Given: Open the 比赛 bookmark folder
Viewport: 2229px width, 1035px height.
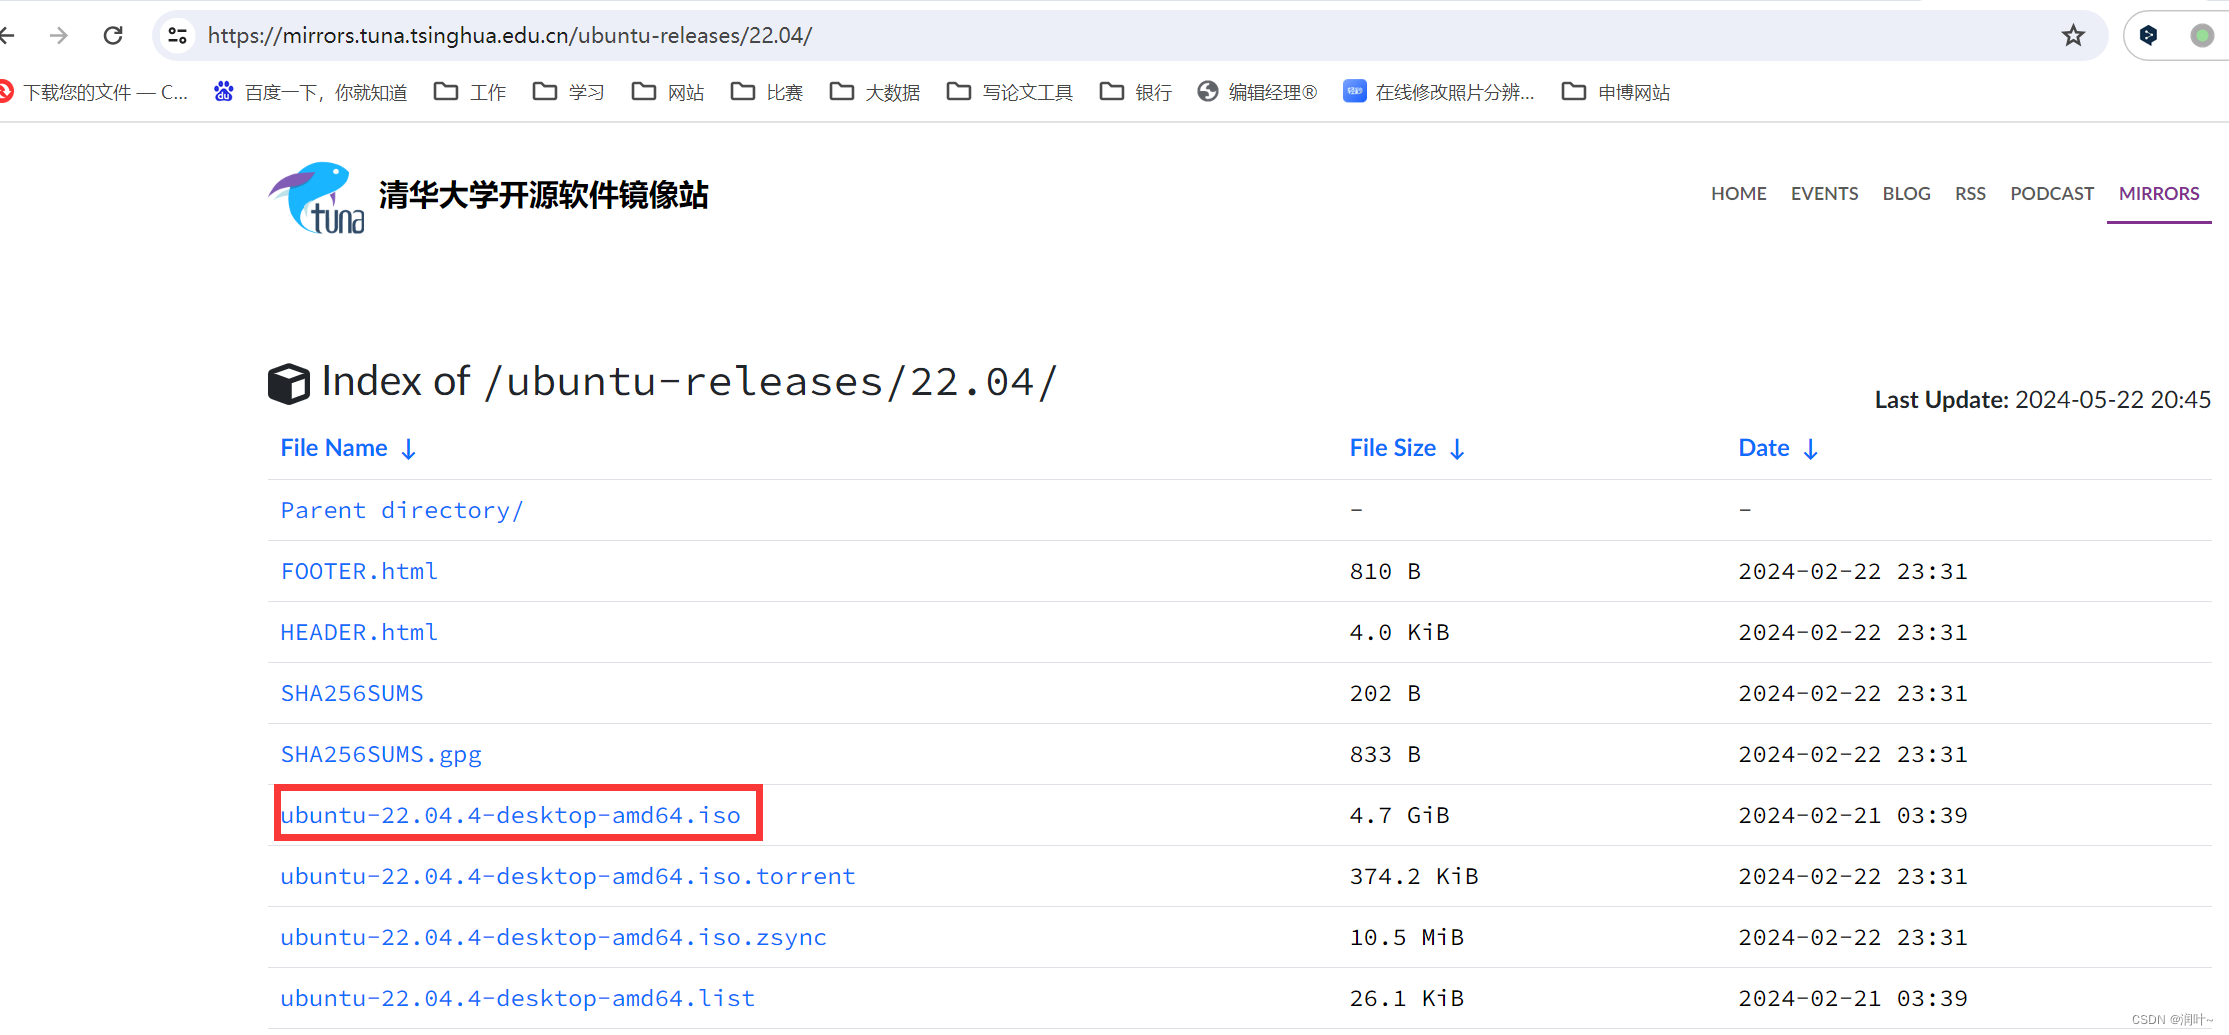Looking at the screenshot, I should pyautogui.click(x=766, y=92).
